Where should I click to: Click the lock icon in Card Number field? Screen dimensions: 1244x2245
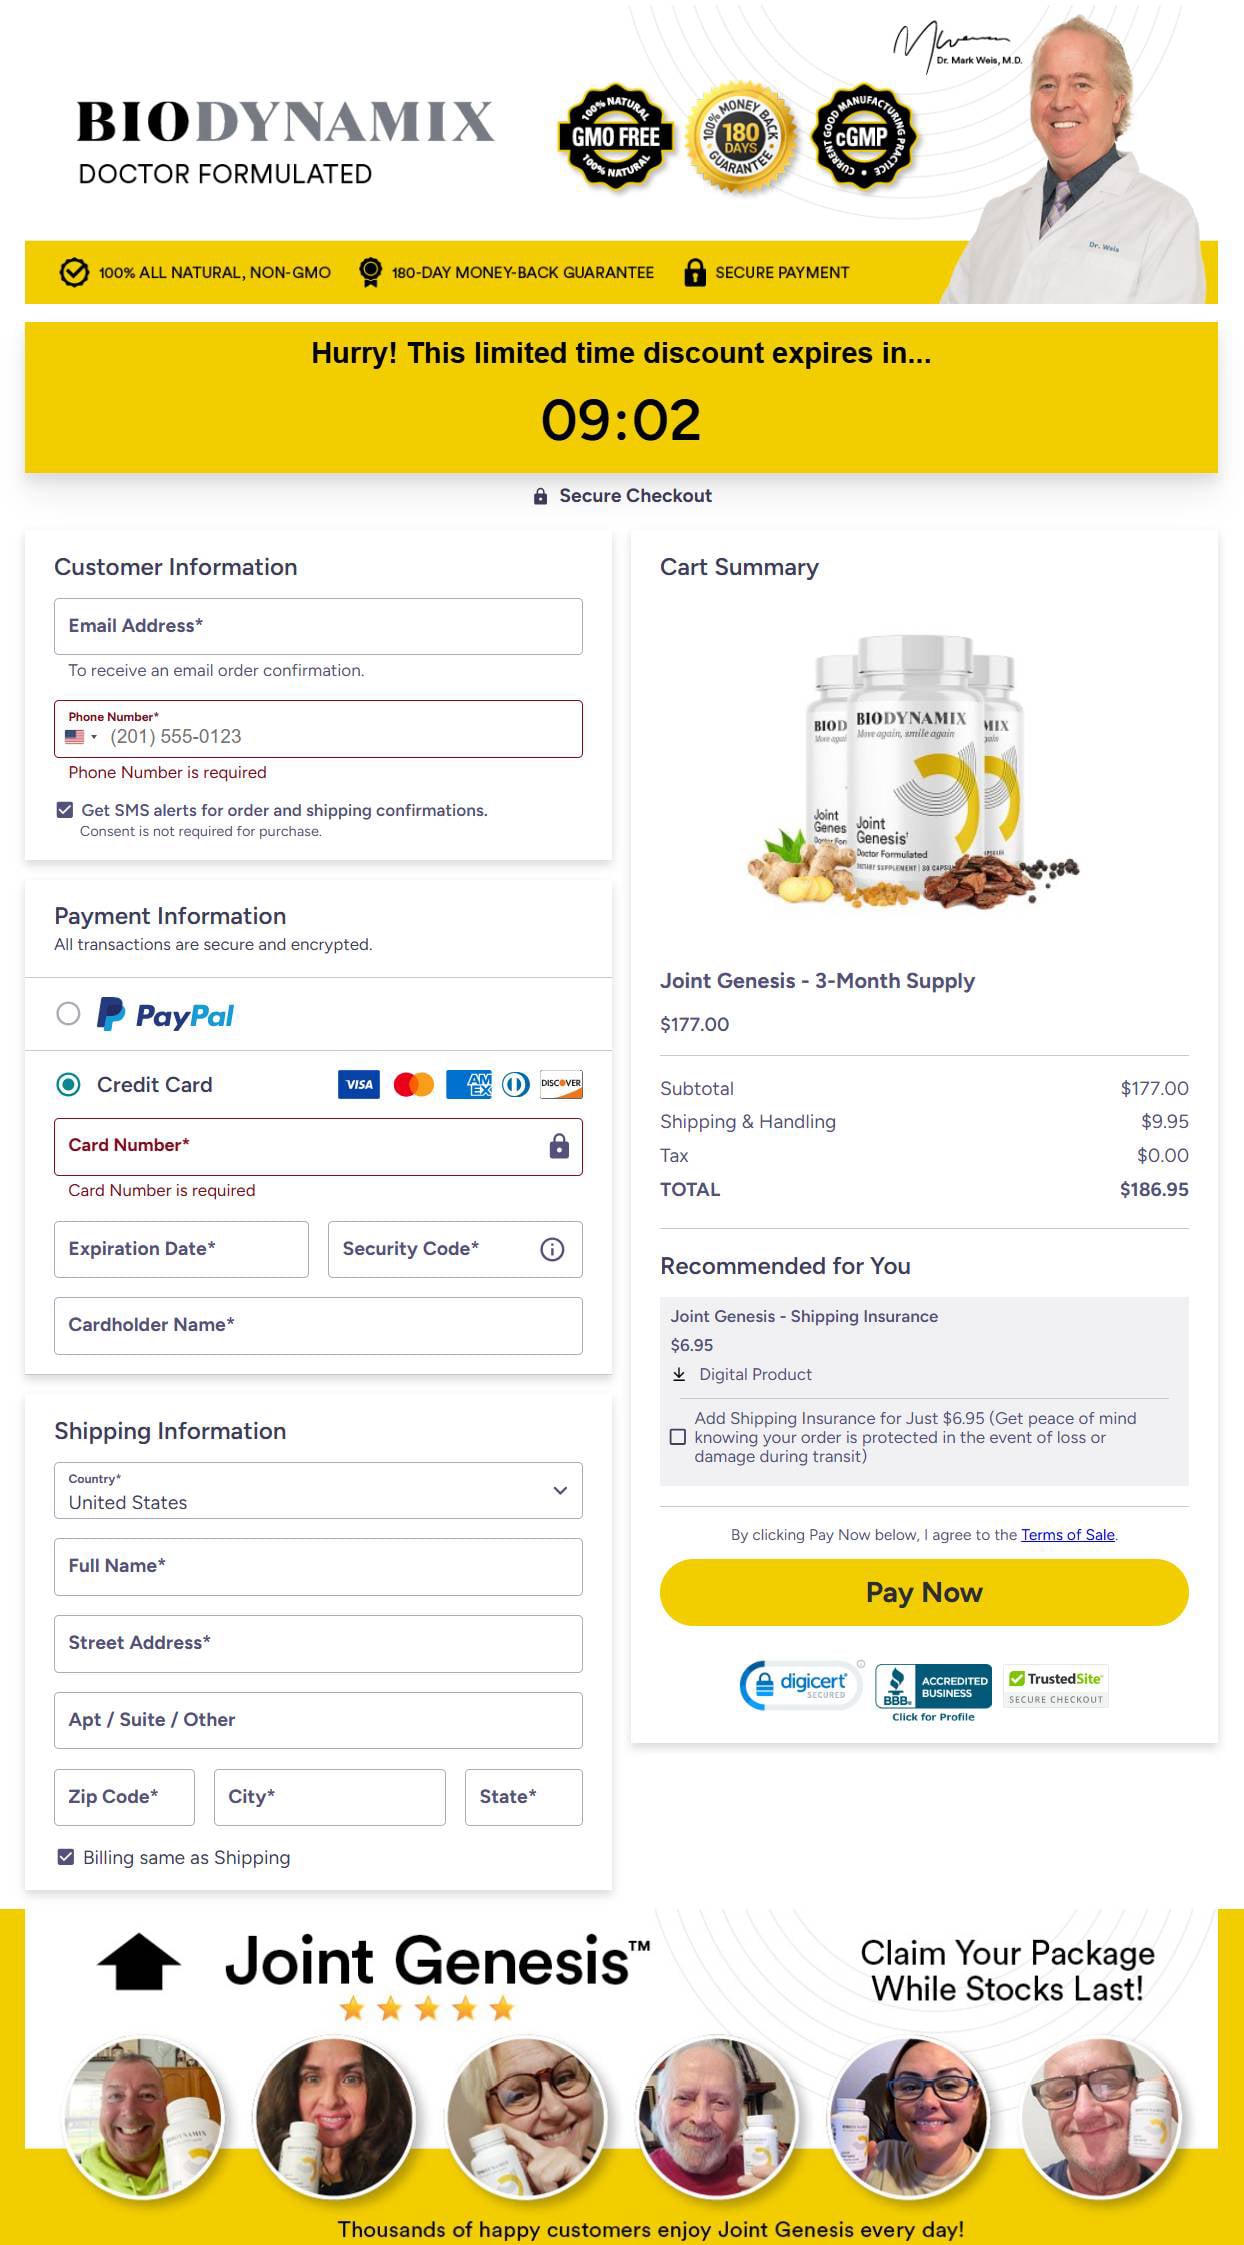559,1146
